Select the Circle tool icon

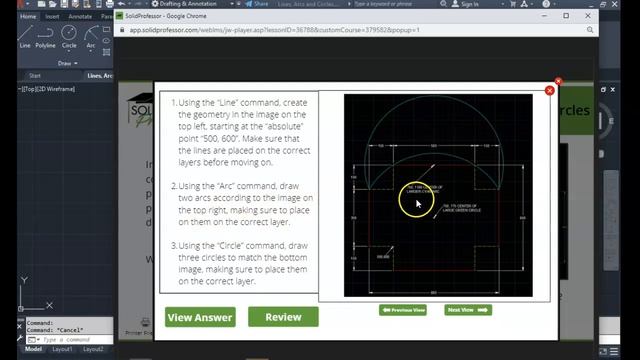pyautogui.click(x=69, y=33)
